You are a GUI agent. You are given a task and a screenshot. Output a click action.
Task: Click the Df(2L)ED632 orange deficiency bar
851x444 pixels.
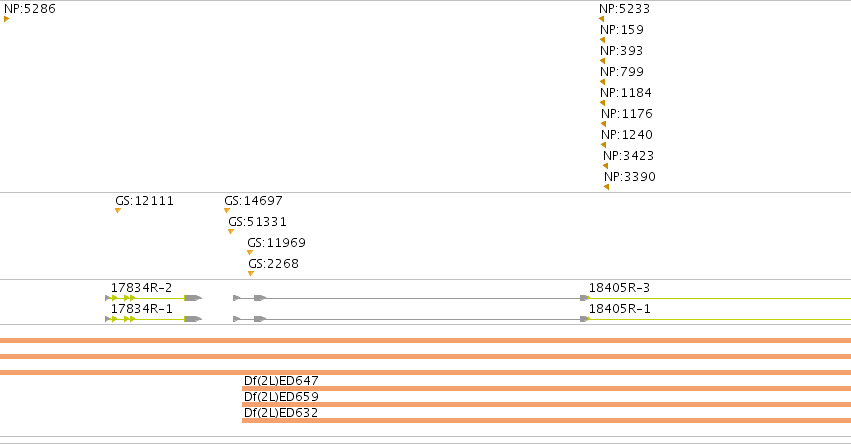(547, 420)
